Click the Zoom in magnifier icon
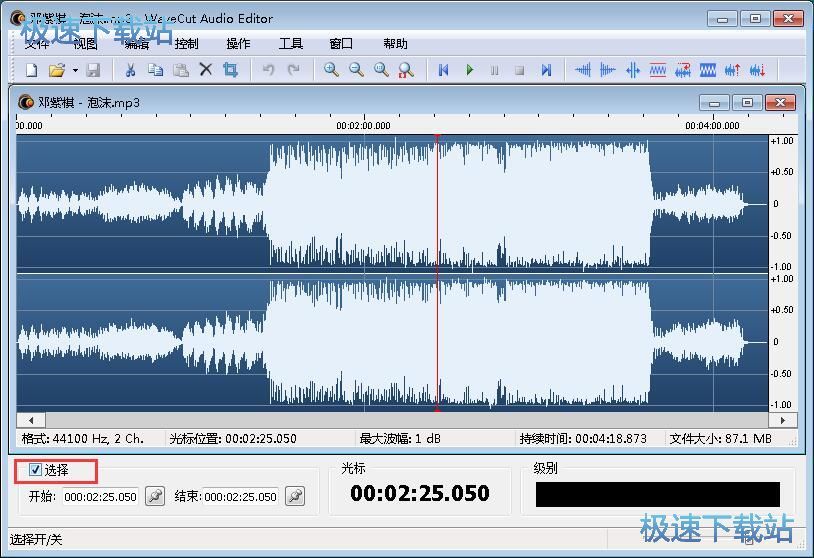Image resolution: width=814 pixels, height=558 pixels. coord(331,70)
